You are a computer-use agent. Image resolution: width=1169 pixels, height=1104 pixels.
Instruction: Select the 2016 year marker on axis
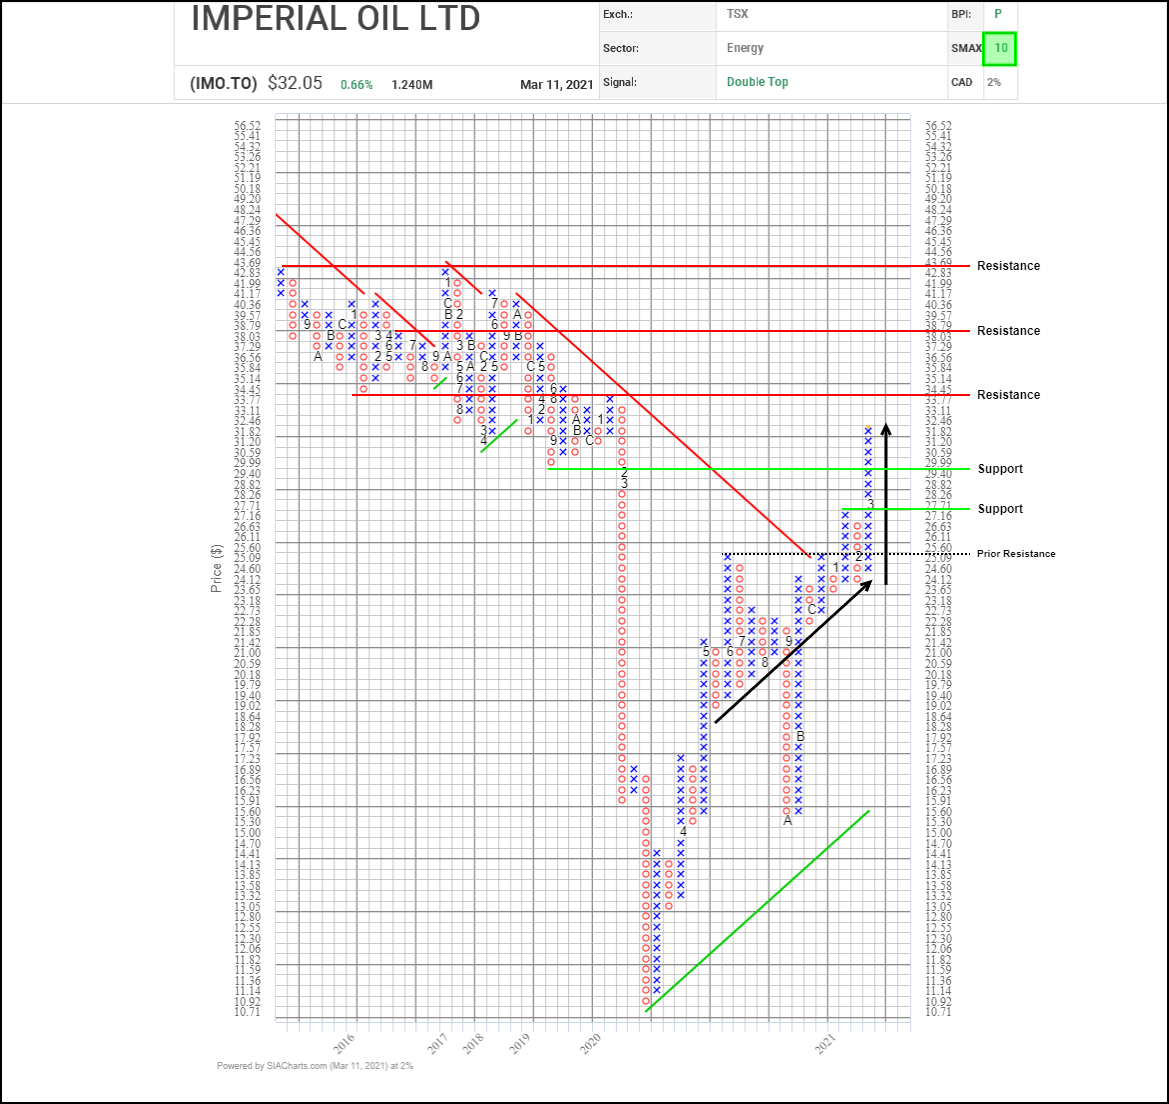pos(345,1043)
